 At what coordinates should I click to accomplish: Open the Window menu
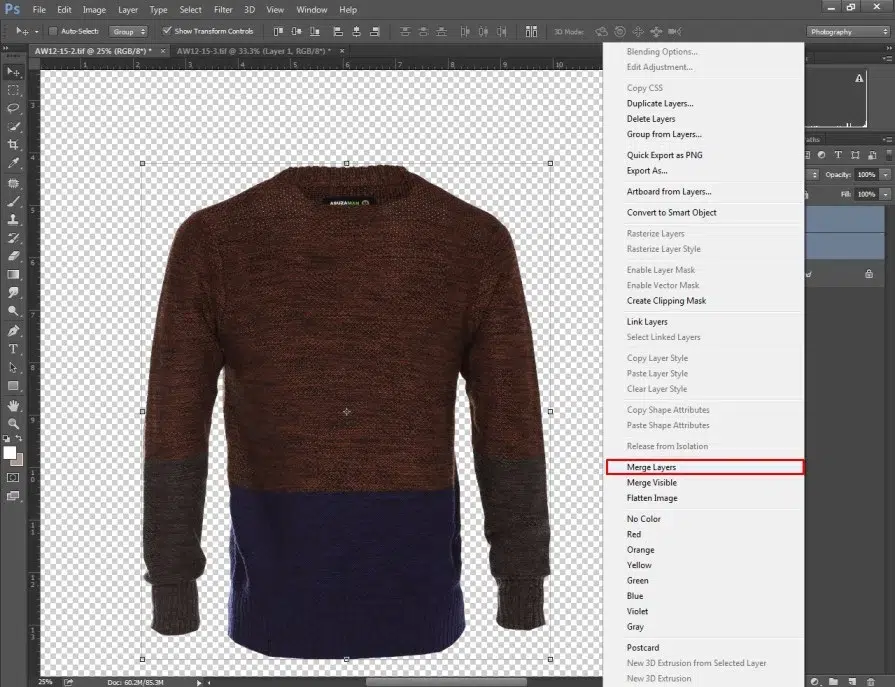click(312, 10)
